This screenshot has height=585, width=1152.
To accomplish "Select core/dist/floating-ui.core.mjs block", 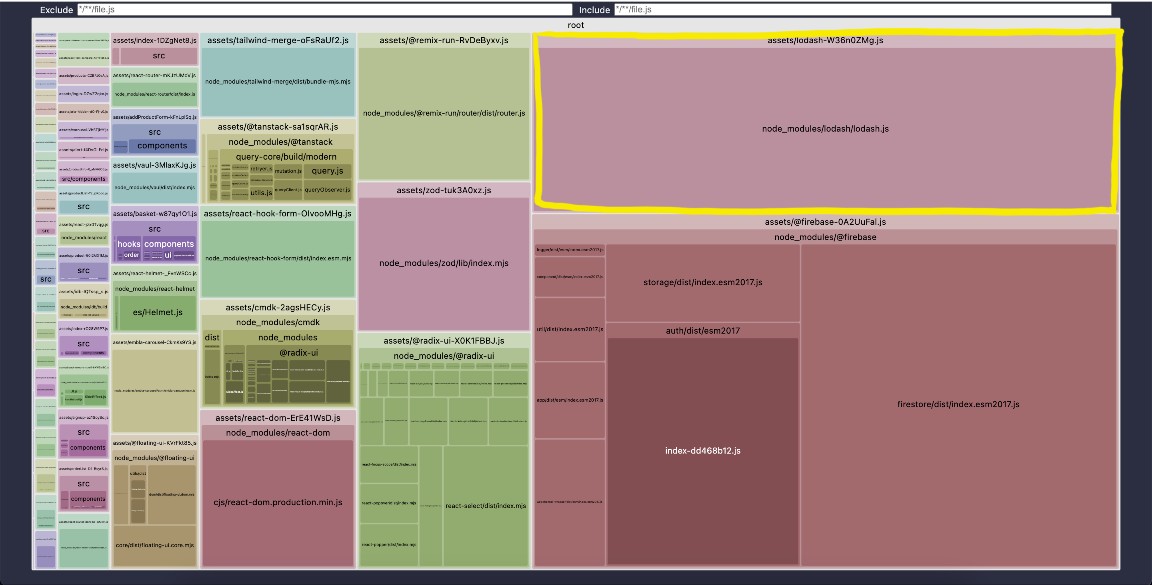I will [155, 545].
